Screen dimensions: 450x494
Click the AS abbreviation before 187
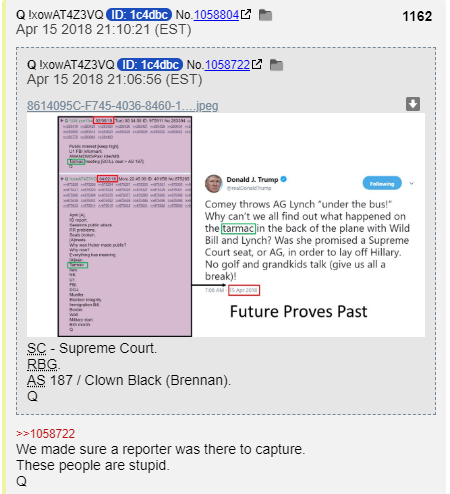[36, 381]
